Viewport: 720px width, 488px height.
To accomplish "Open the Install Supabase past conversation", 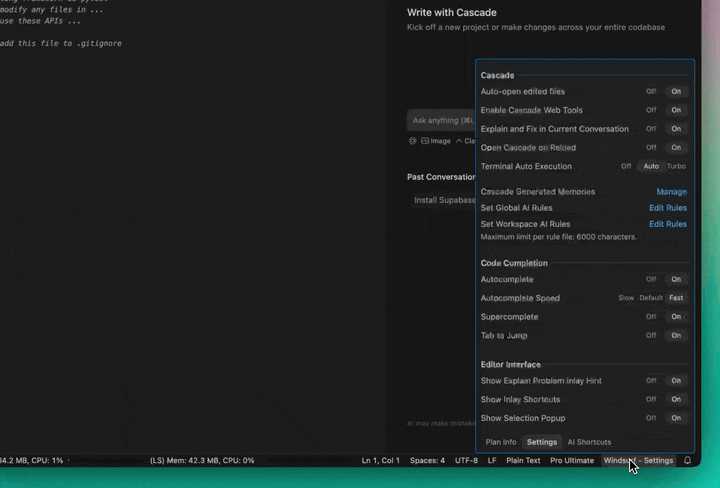I will 444,200.
